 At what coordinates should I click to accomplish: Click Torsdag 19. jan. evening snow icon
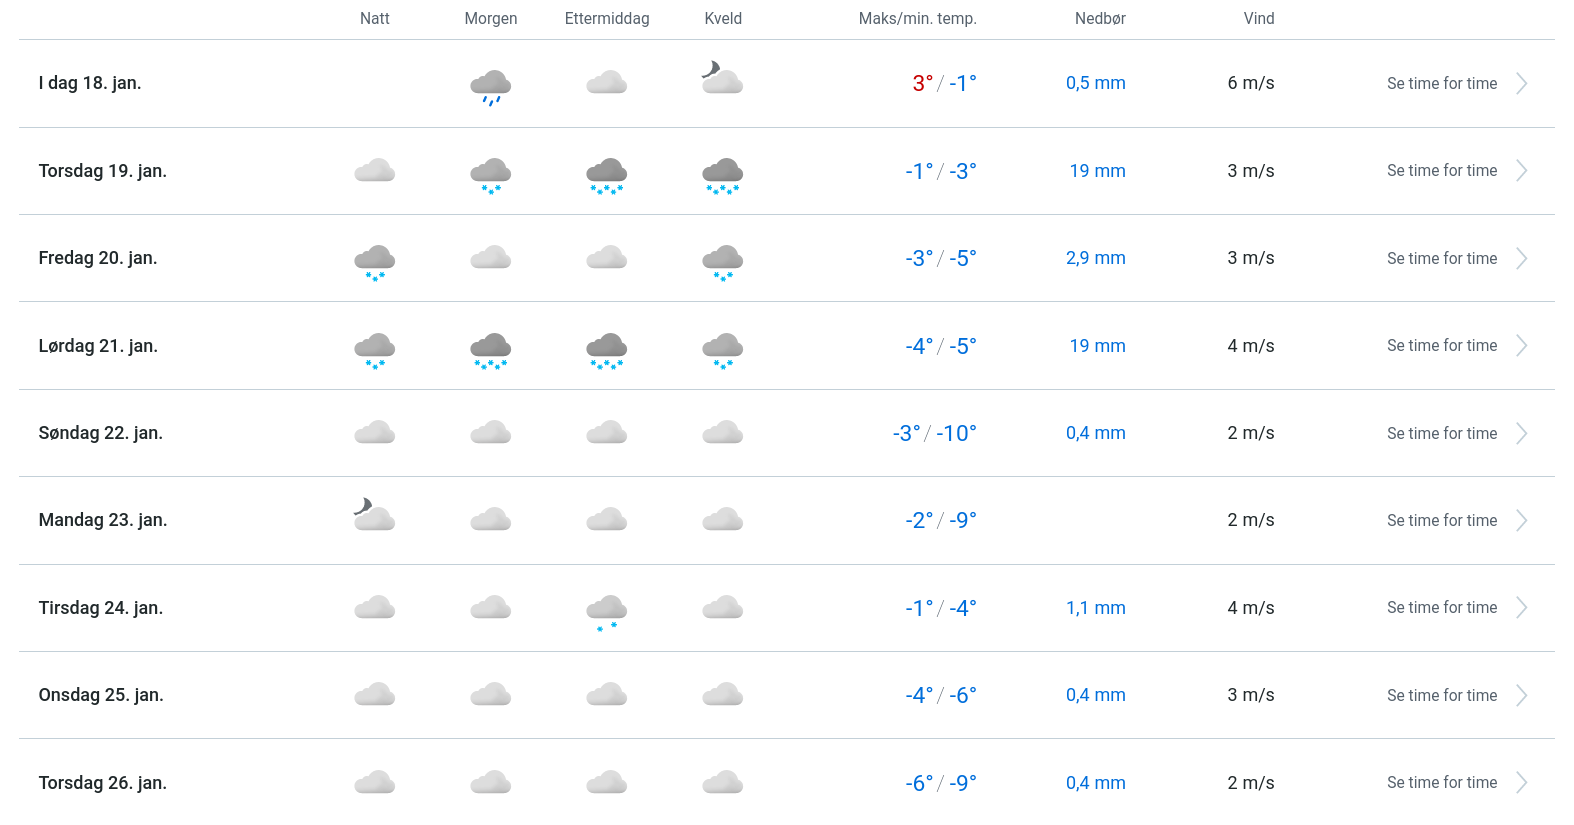click(722, 174)
